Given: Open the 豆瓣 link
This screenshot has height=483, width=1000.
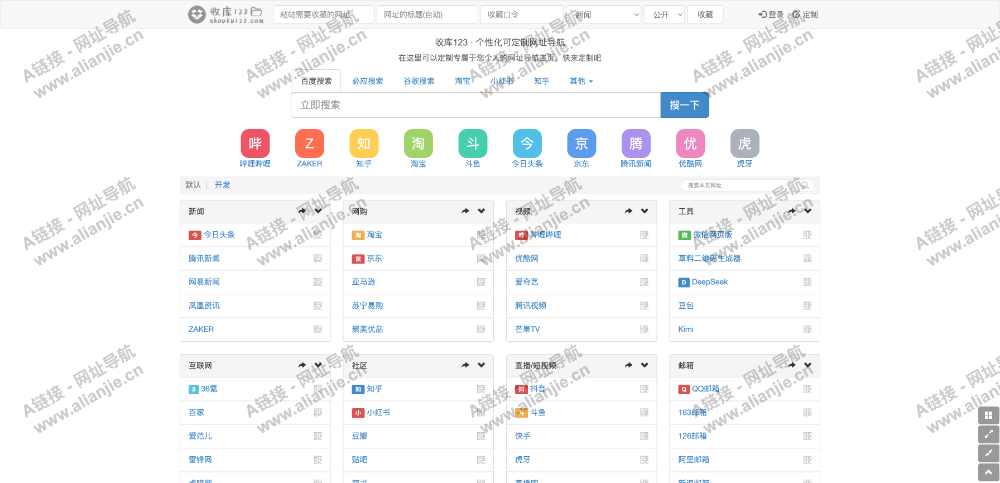Looking at the screenshot, I should (360, 436).
